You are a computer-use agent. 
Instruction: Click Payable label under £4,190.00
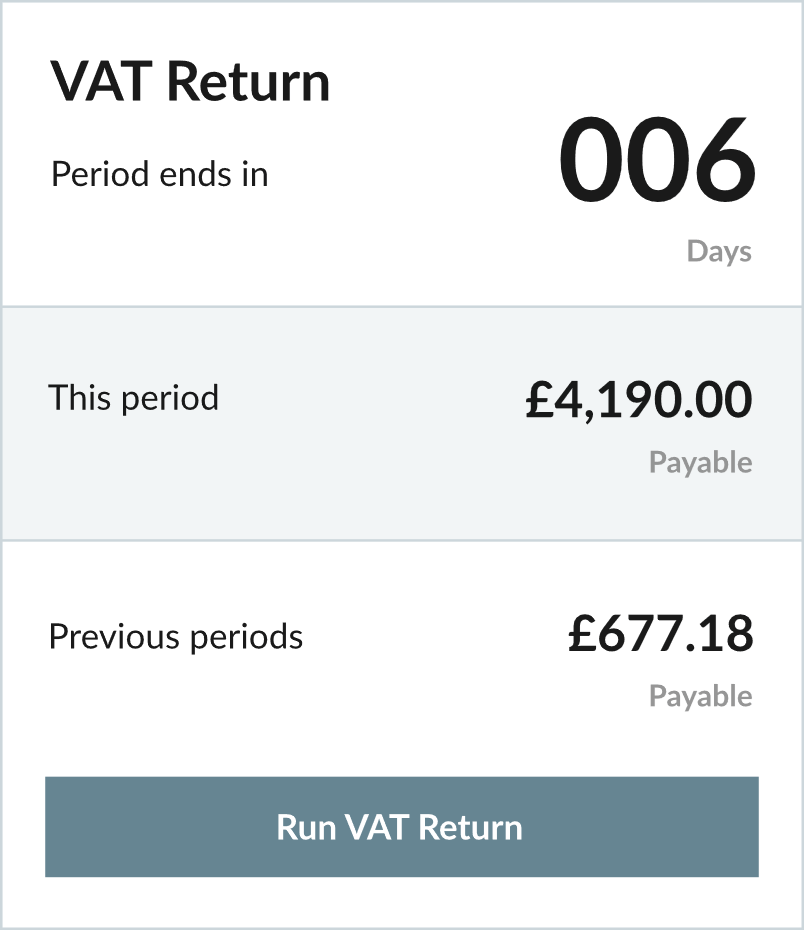tap(701, 463)
